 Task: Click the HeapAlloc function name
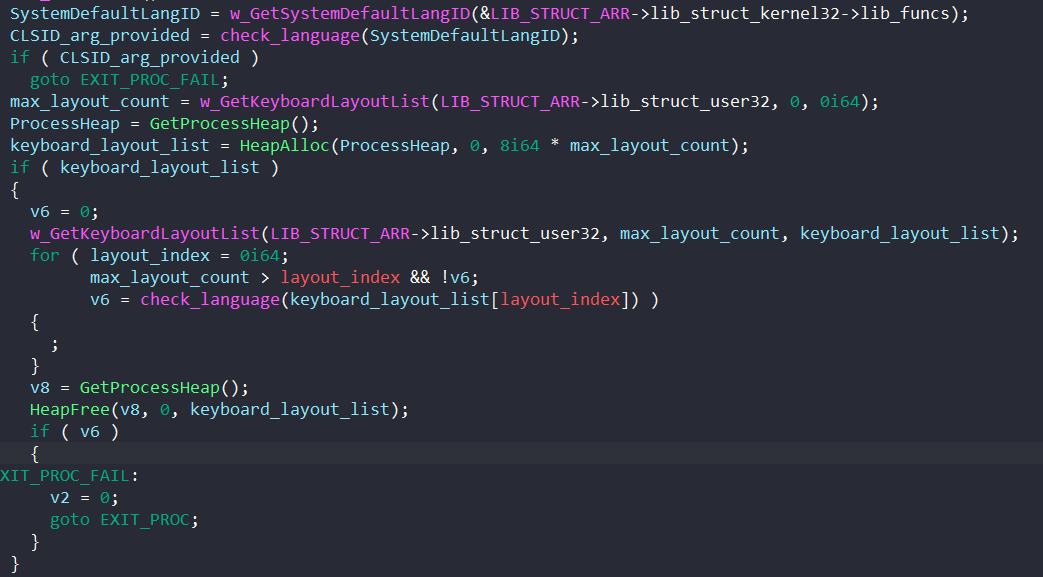(x=285, y=146)
